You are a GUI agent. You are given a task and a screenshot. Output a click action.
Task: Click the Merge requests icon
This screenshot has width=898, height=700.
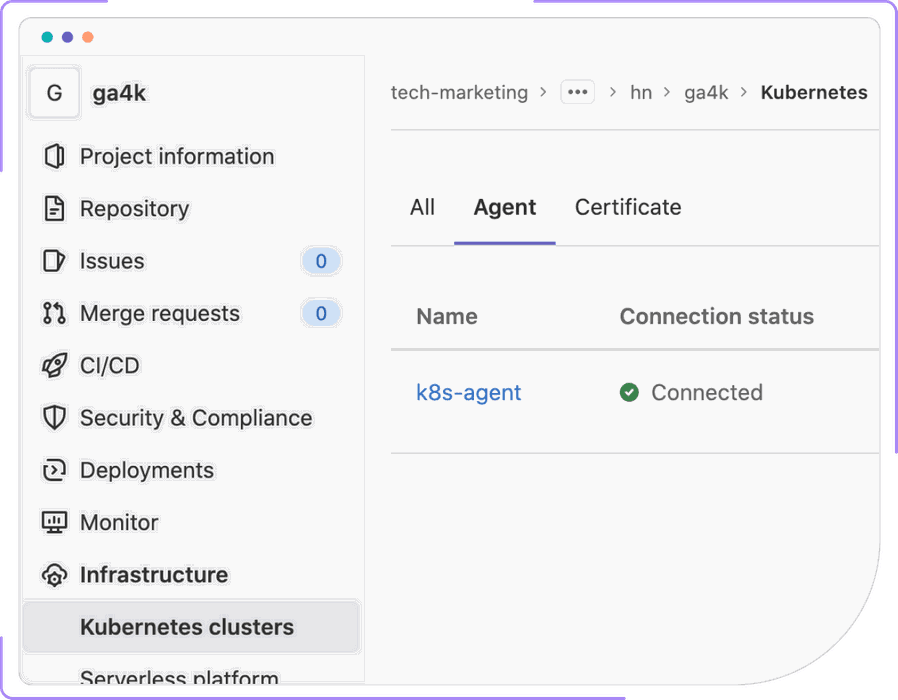pyautogui.click(x=54, y=313)
